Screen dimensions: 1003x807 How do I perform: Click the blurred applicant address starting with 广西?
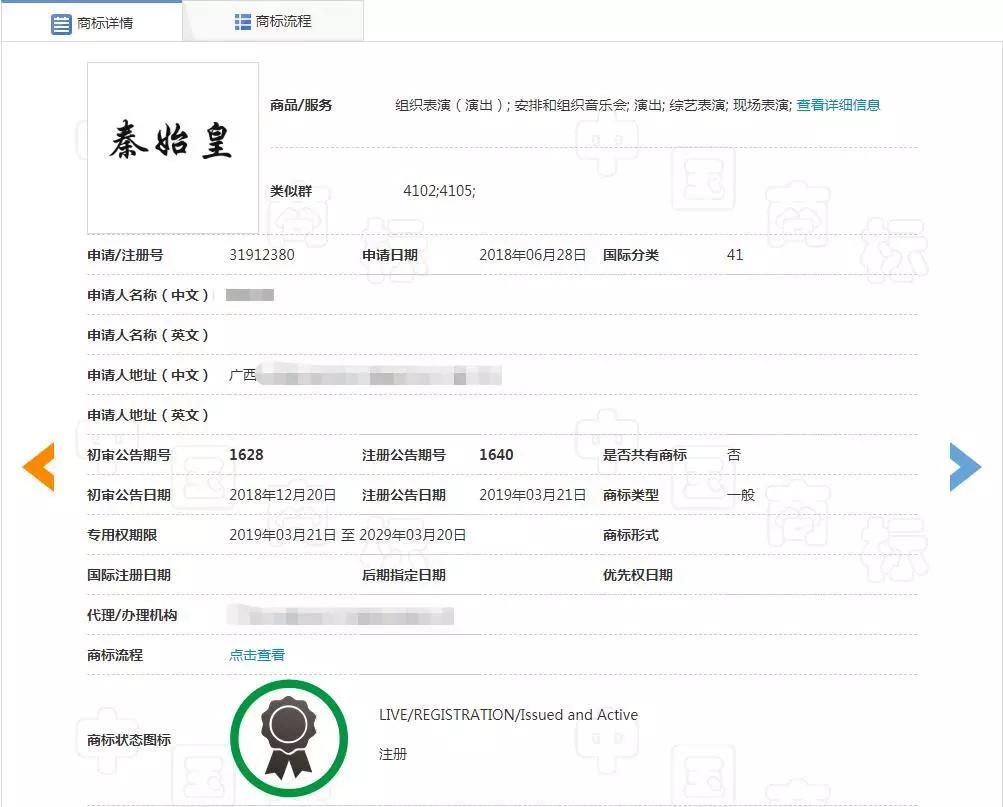pos(365,376)
